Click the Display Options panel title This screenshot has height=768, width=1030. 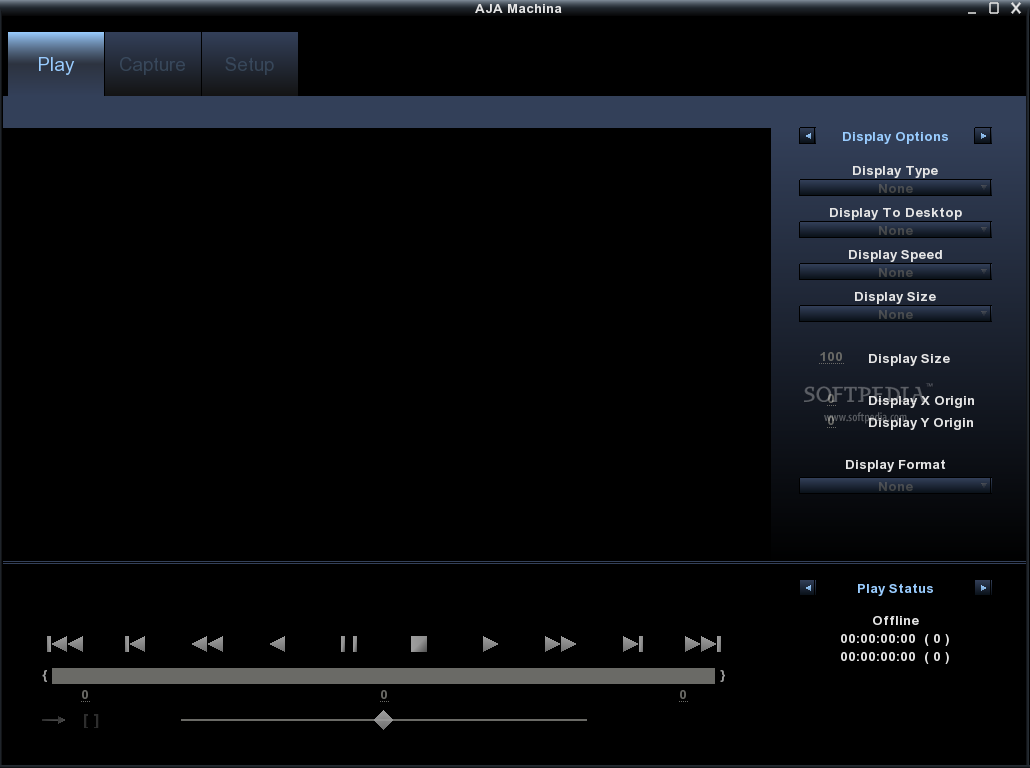(895, 137)
